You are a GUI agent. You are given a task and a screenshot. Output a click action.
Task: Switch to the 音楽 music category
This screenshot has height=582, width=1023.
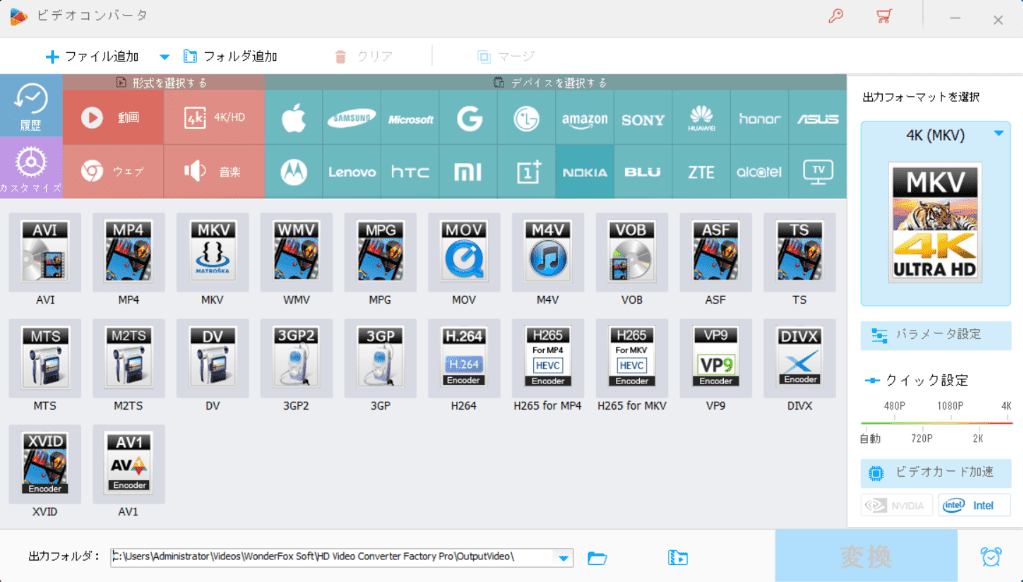point(215,172)
